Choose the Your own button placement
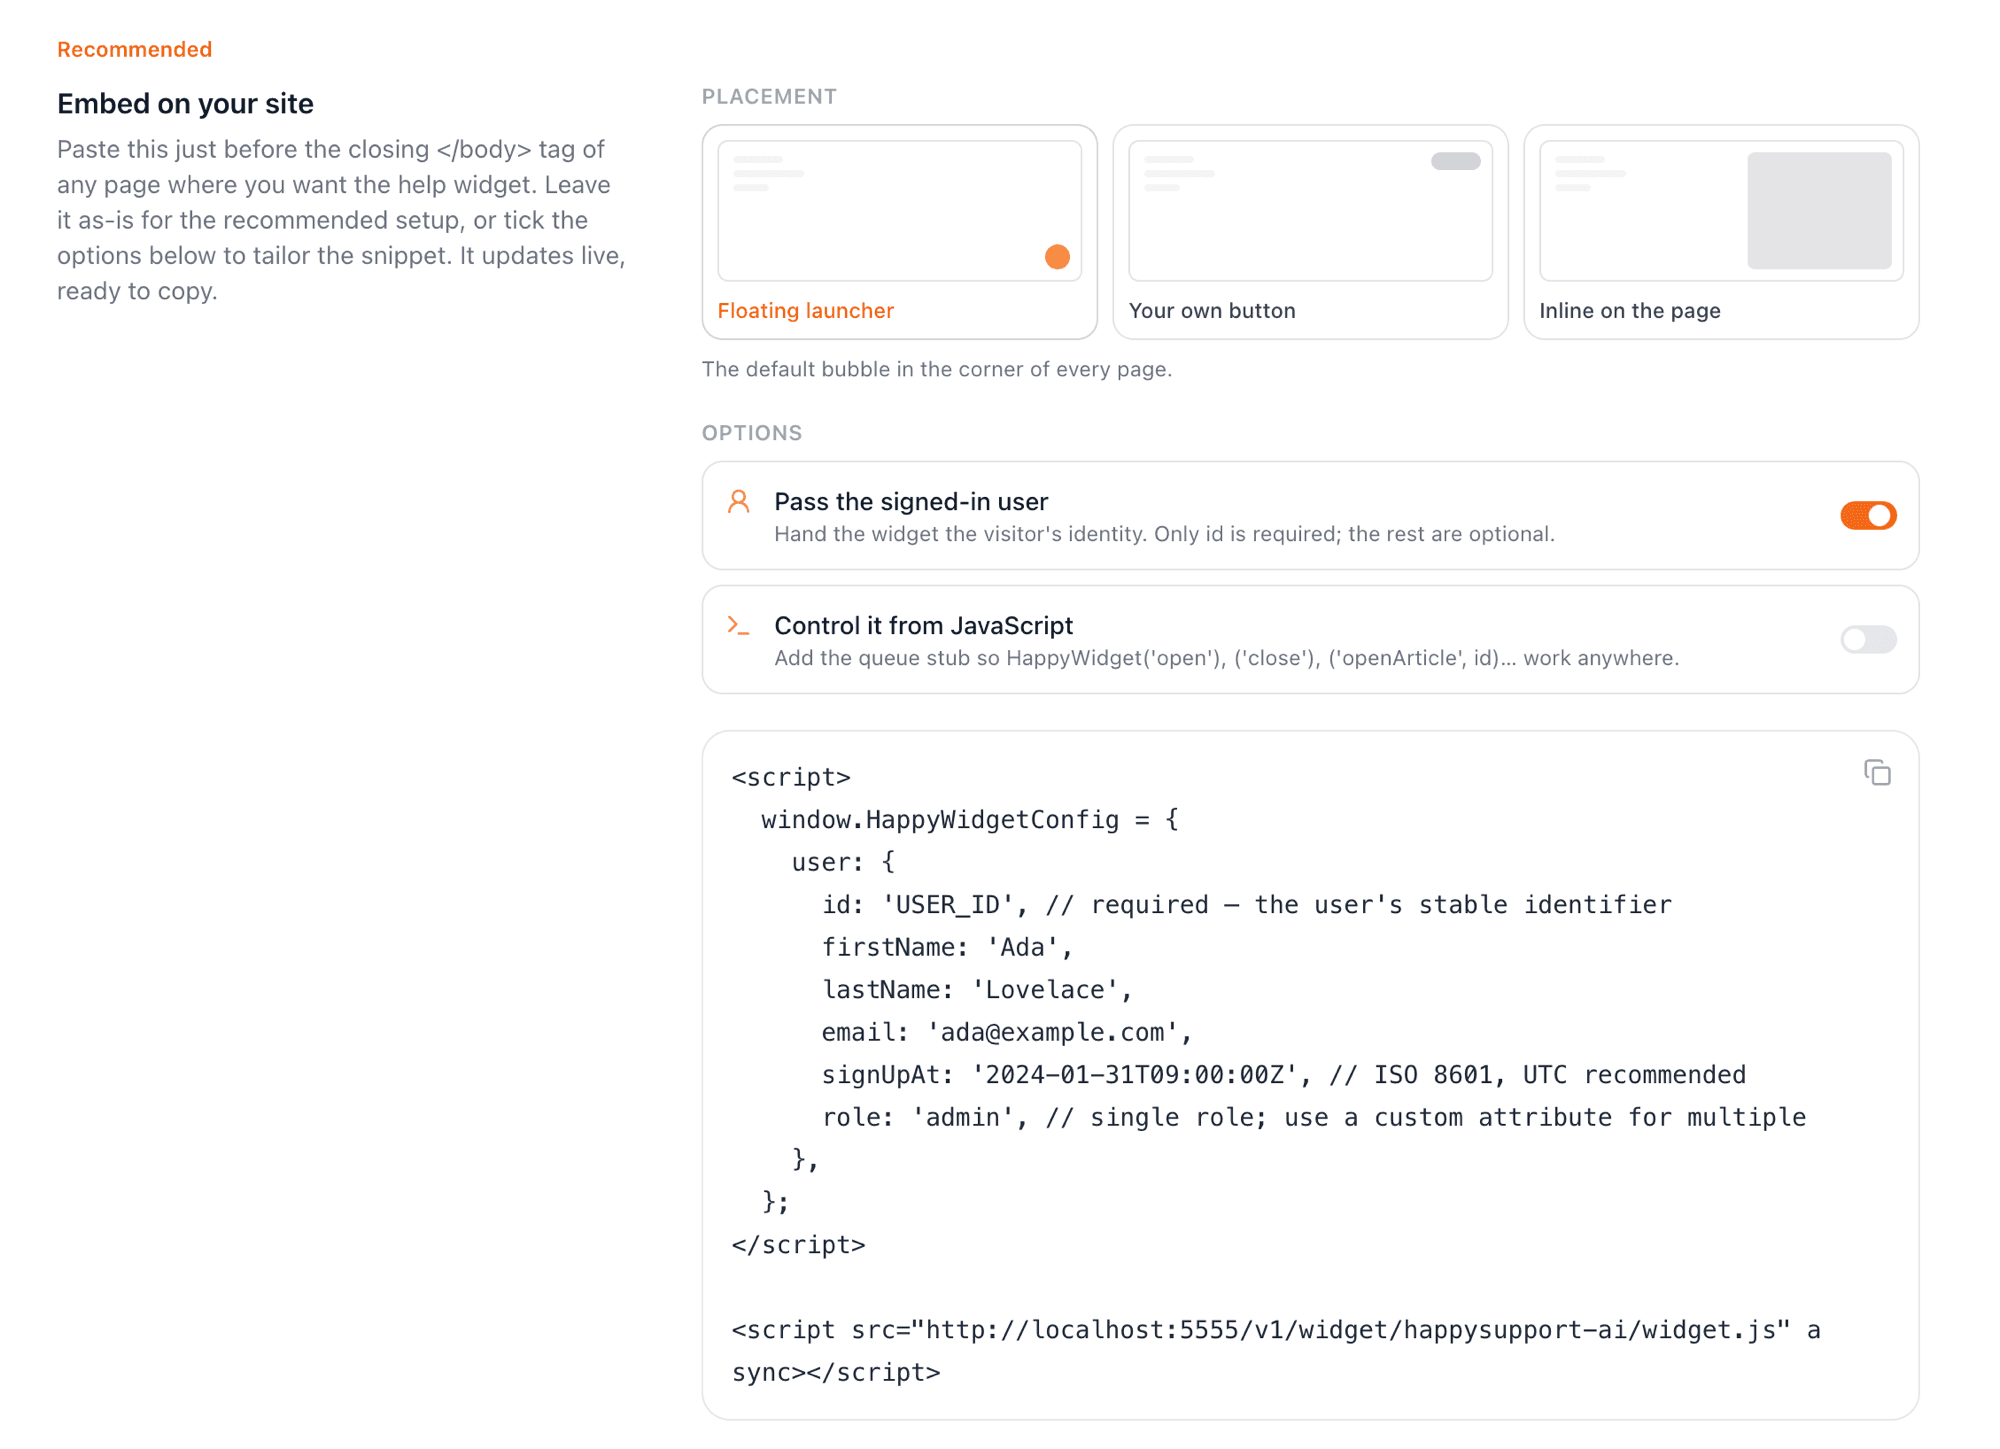 pyautogui.click(x=1310, y=232)
